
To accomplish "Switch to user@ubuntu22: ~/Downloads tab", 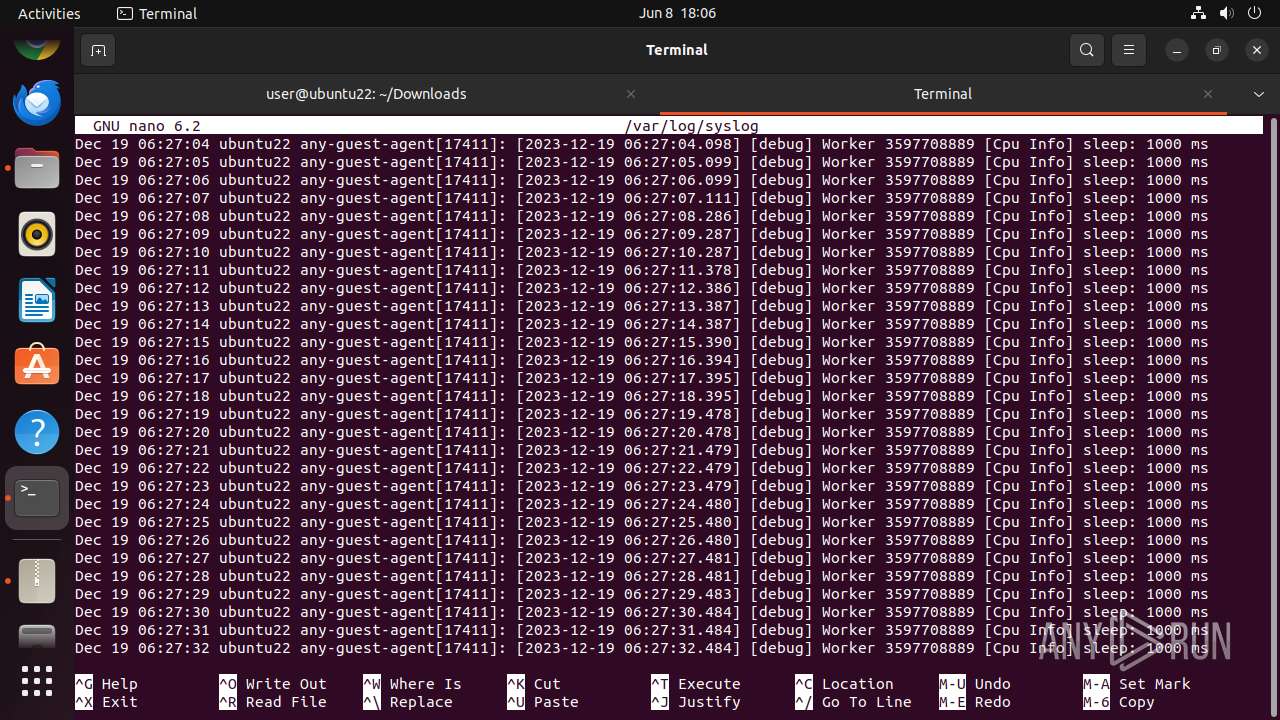I will [x=366, y=94].
